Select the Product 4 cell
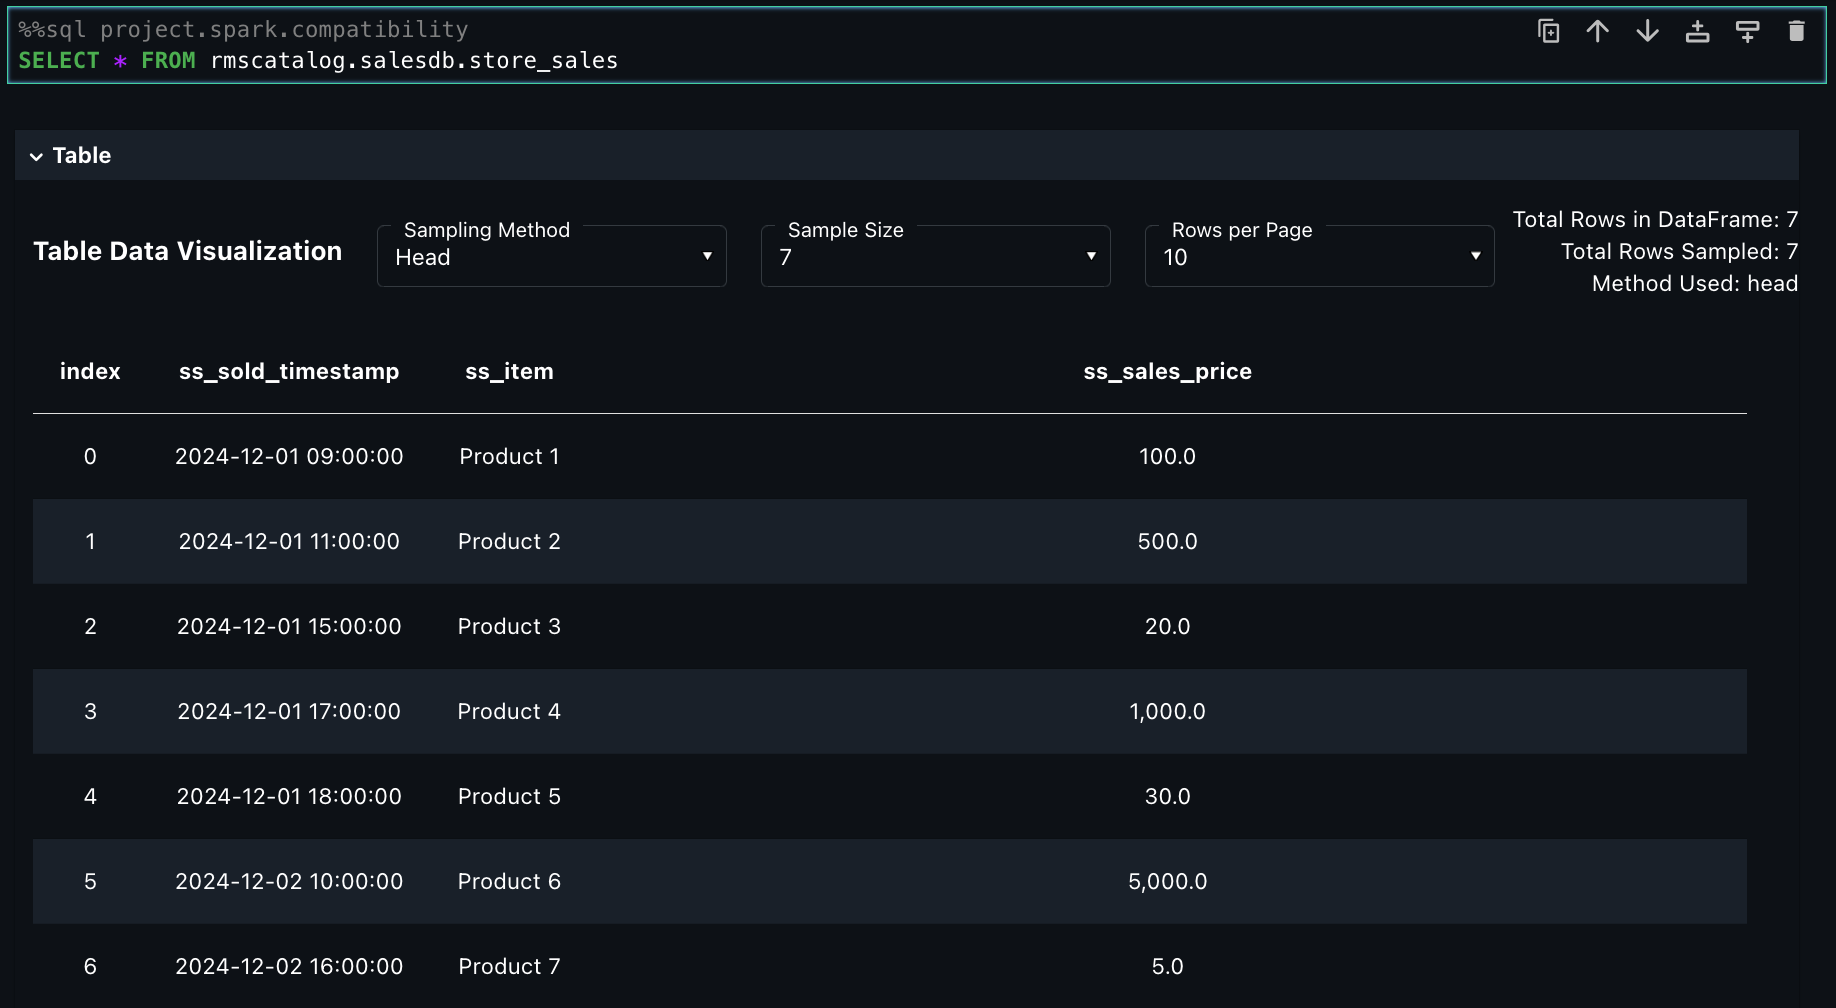This screenshot has width=1836, height=1008. pos(509,711)
